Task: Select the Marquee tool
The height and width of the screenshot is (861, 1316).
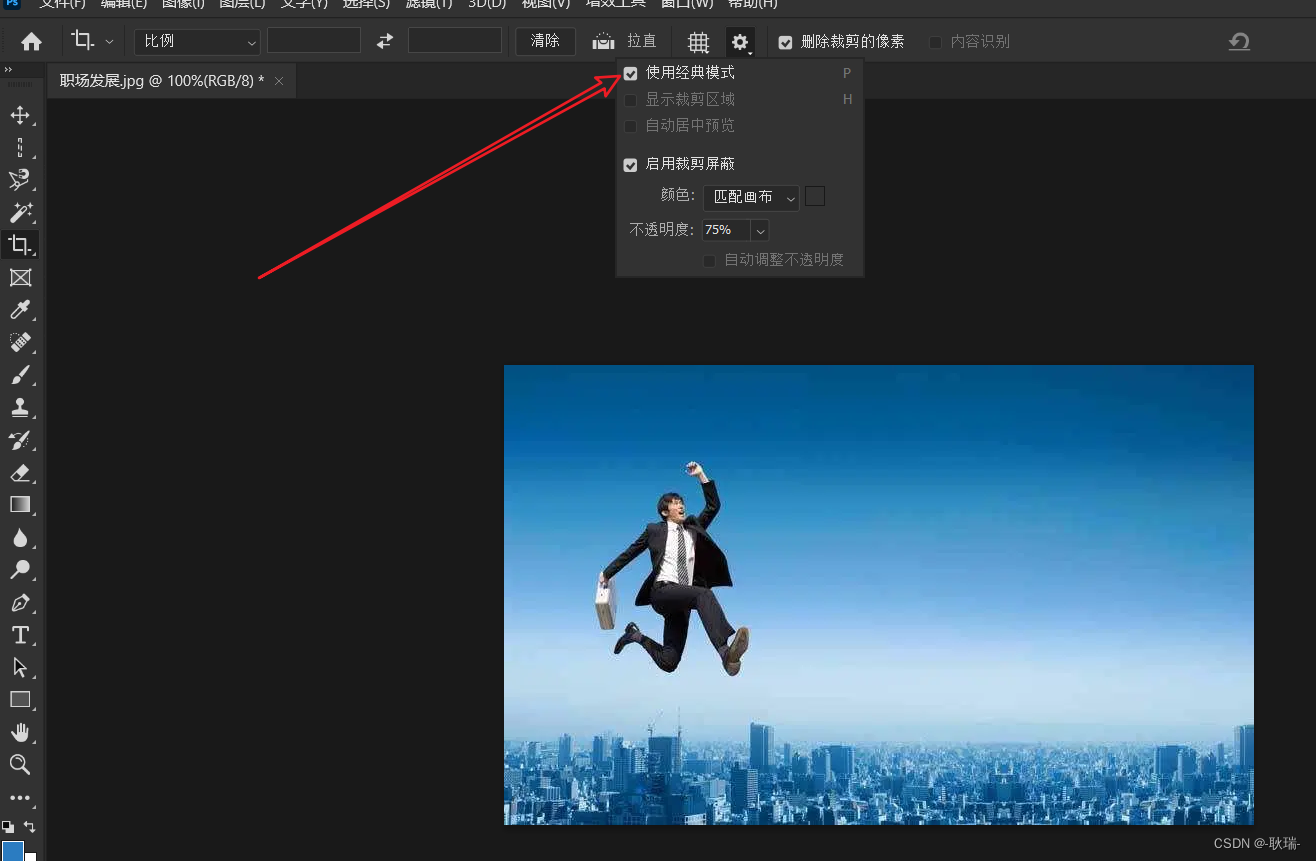Action: [20, 148]
